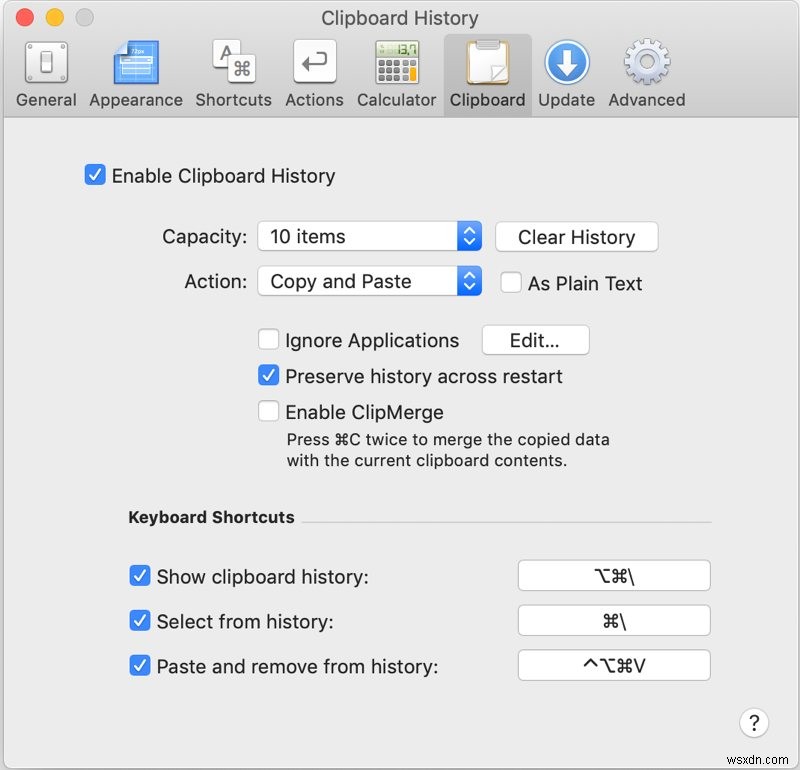This screenshot has height=770, width=800.
Task: Select the Clipboard toolbar icon
Action: coord(487,62)
